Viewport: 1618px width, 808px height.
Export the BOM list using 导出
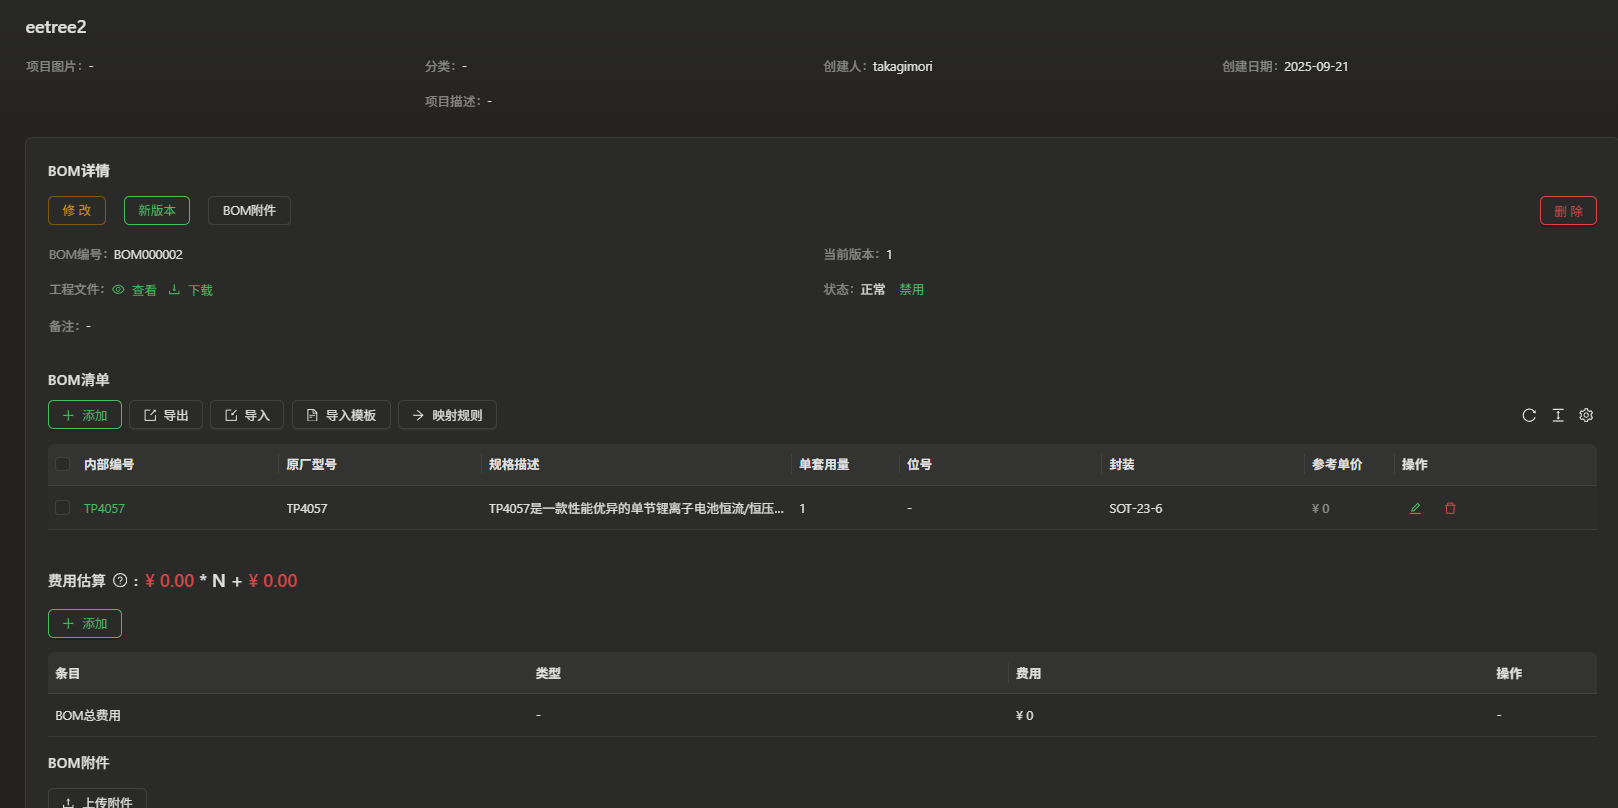[x=166, y=415]
